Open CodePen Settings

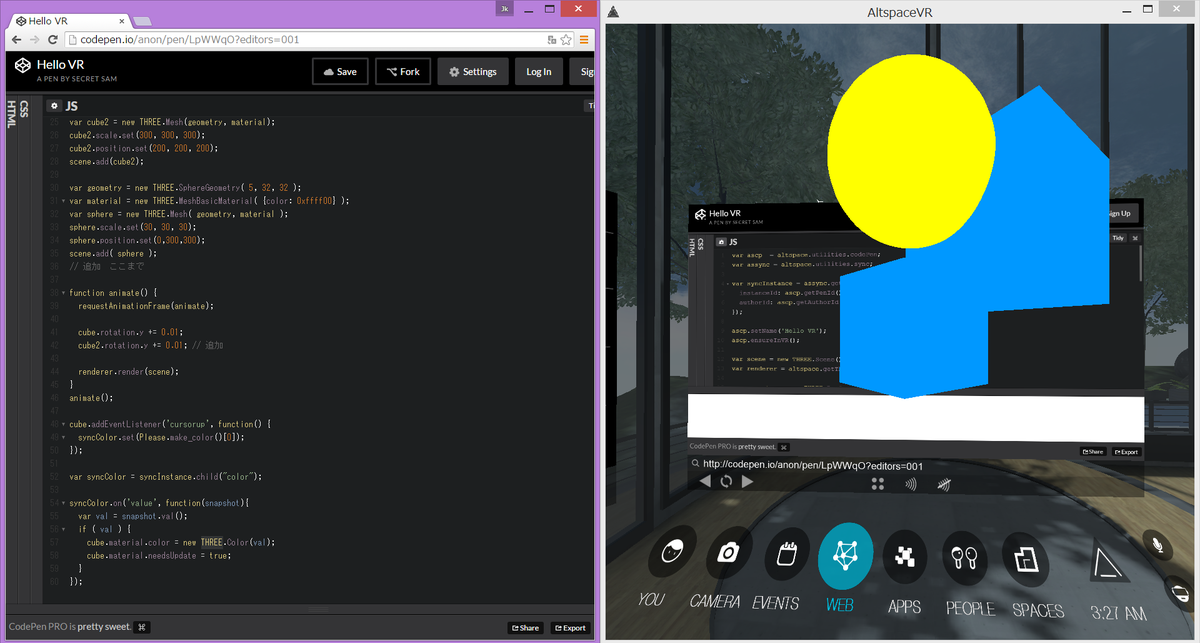[x=473, y=71]
